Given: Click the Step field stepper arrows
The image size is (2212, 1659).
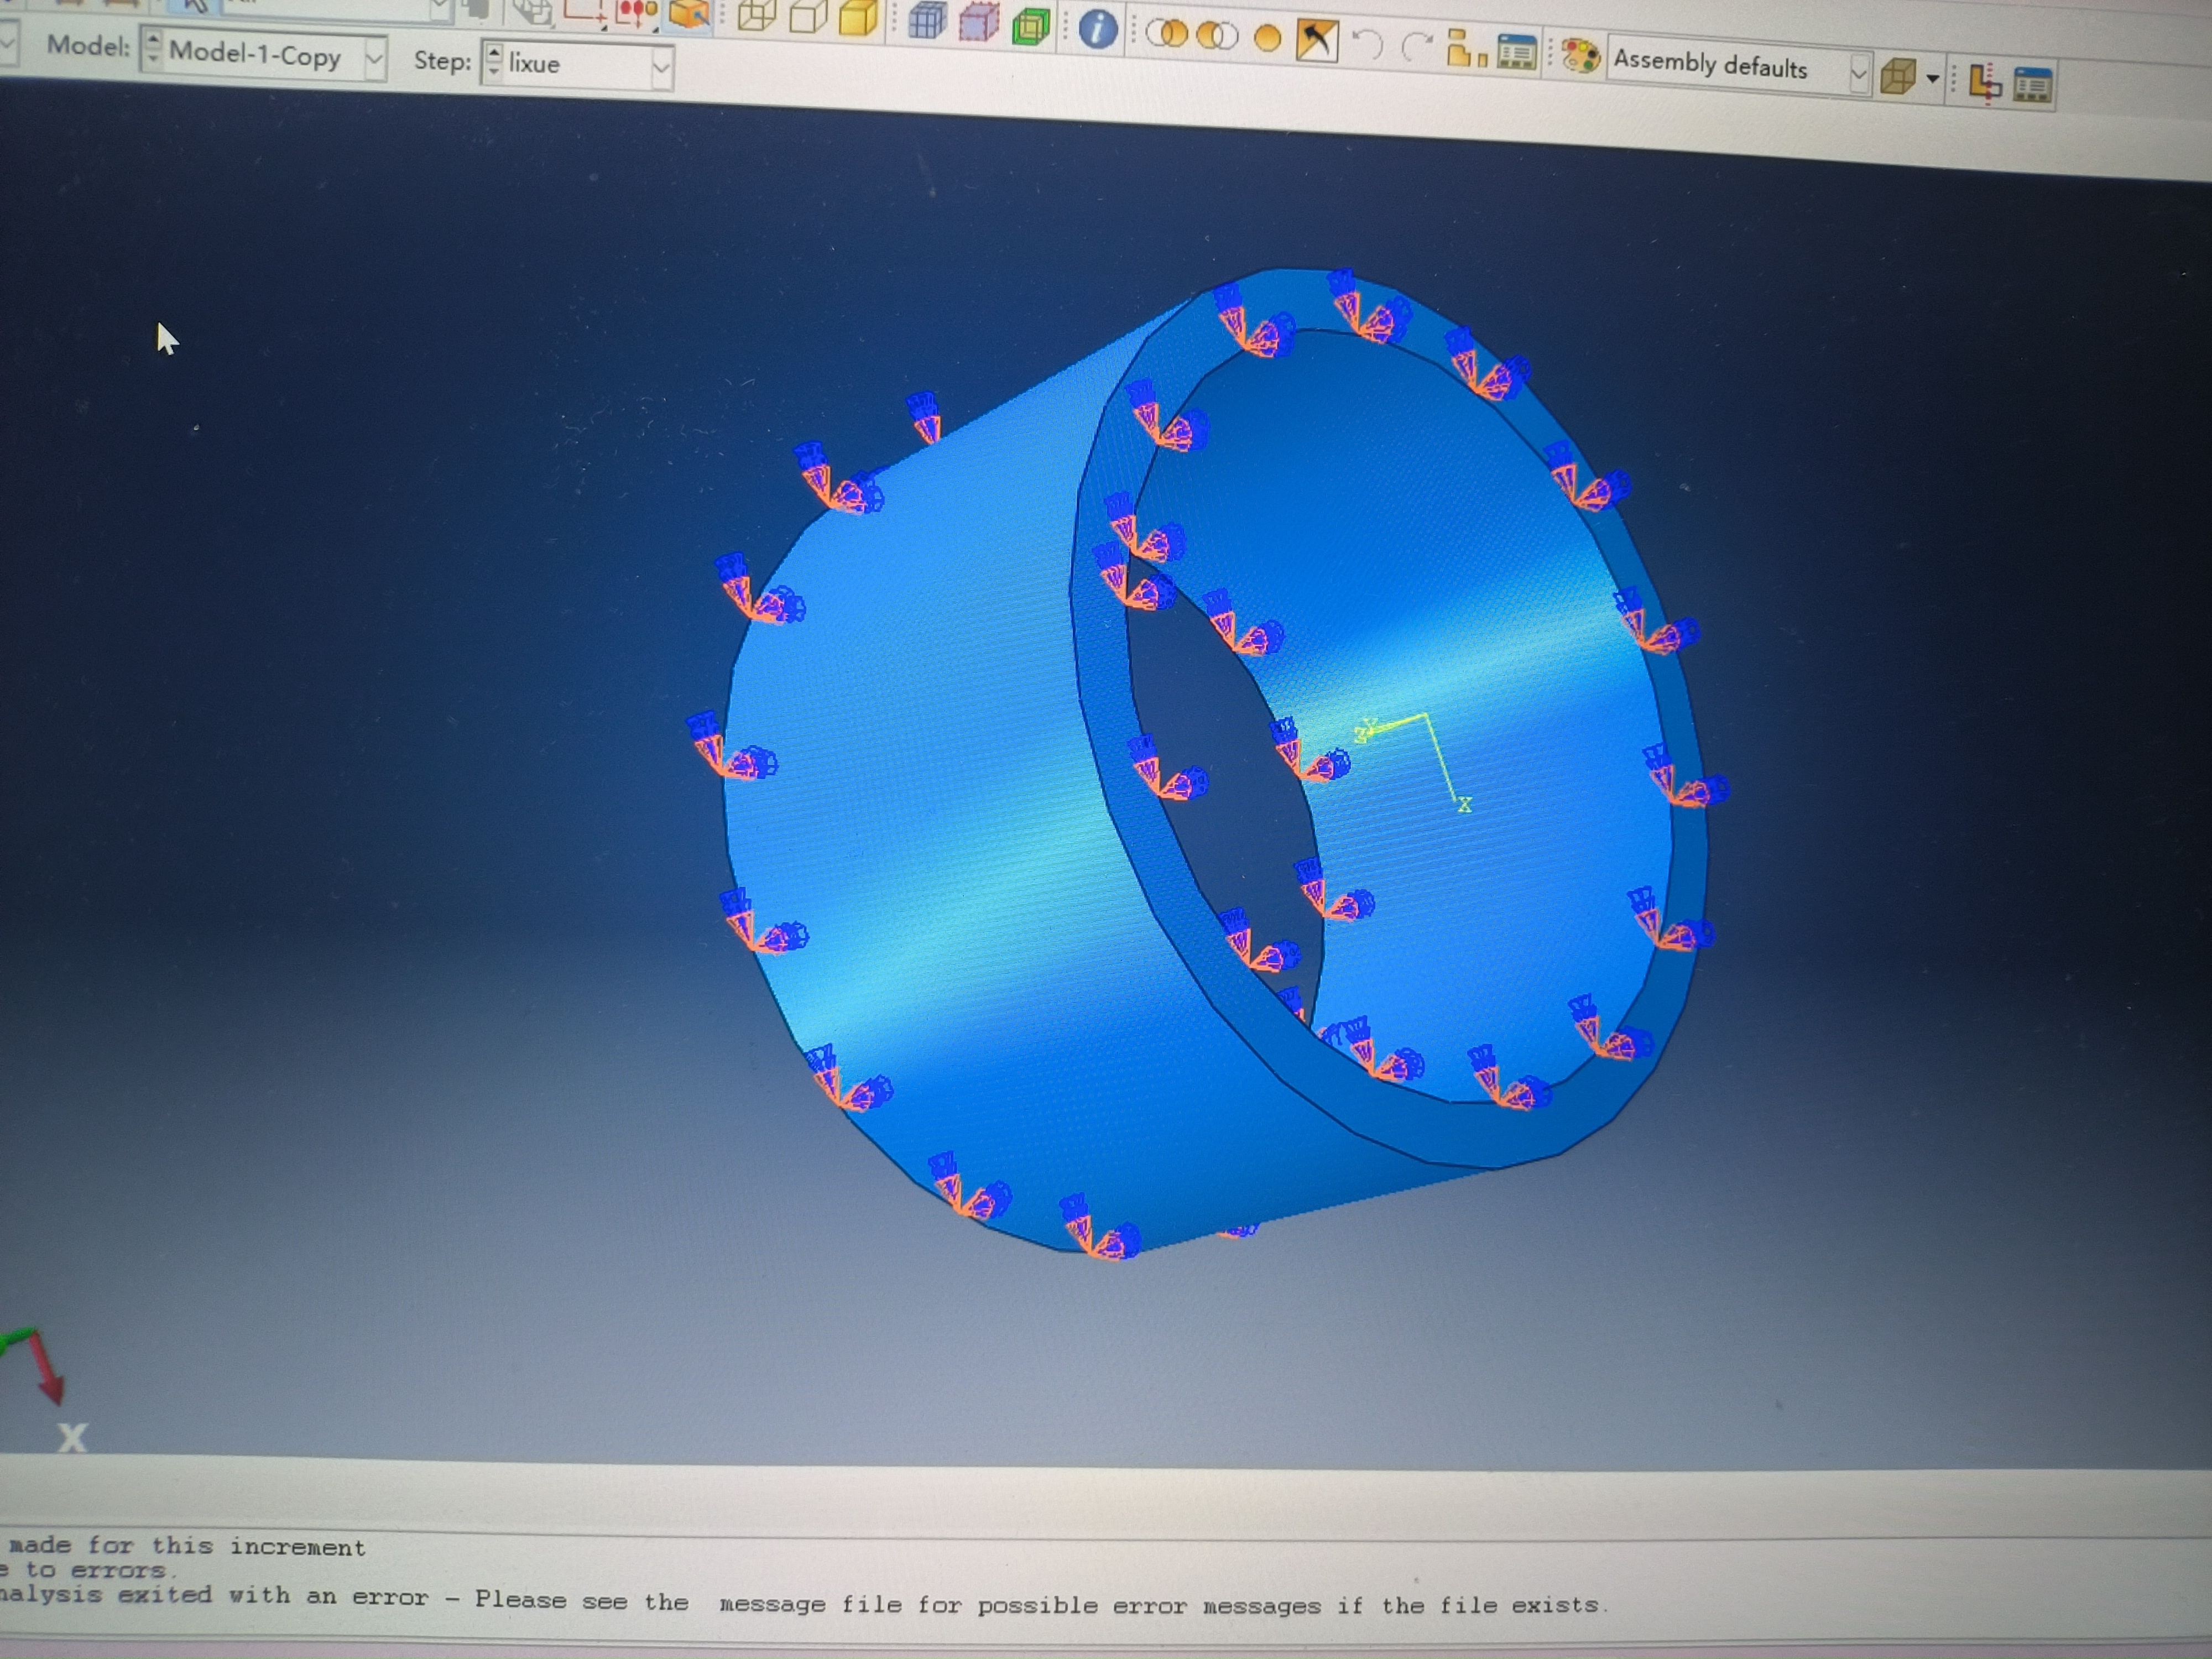Looking at the screenshot, I should coord(494,61).
